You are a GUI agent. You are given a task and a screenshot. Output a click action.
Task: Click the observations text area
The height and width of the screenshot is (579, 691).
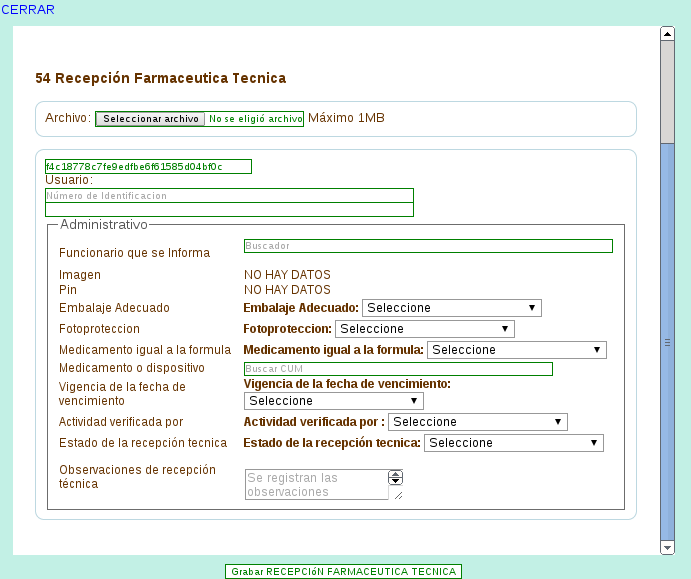pyautogui.click(x=315, y=485)
